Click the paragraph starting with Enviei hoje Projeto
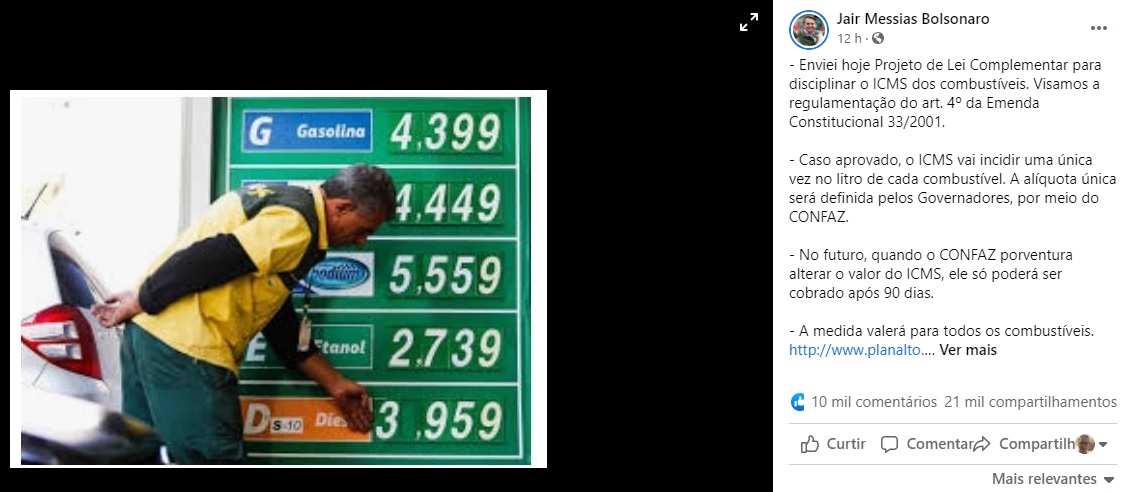The height and width of the screenshot is (492, 1122). click(944, 94)
